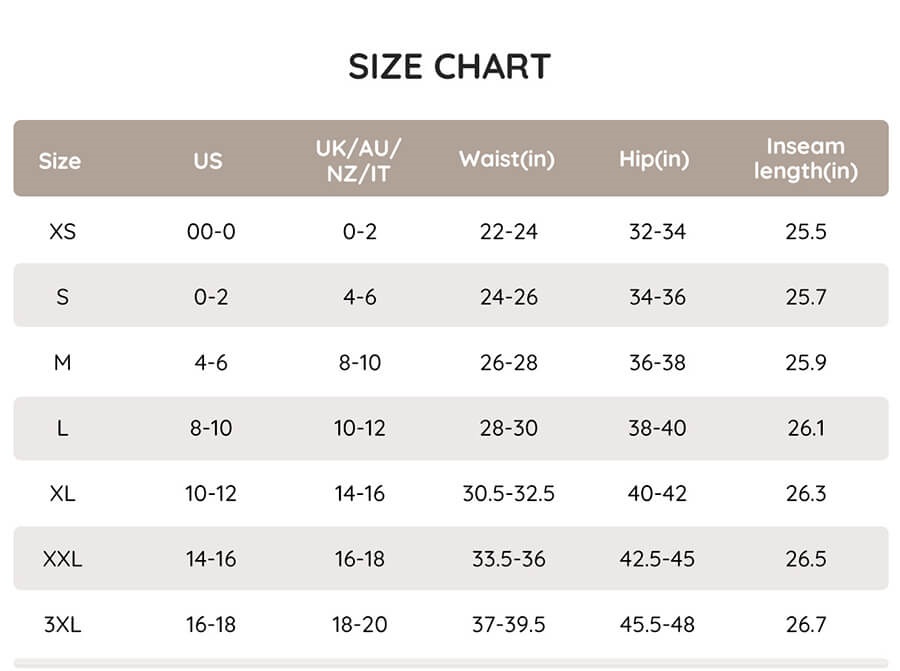Click the UK/AU/NZ/IT column header
900x671 pixels.
point(358,160)
